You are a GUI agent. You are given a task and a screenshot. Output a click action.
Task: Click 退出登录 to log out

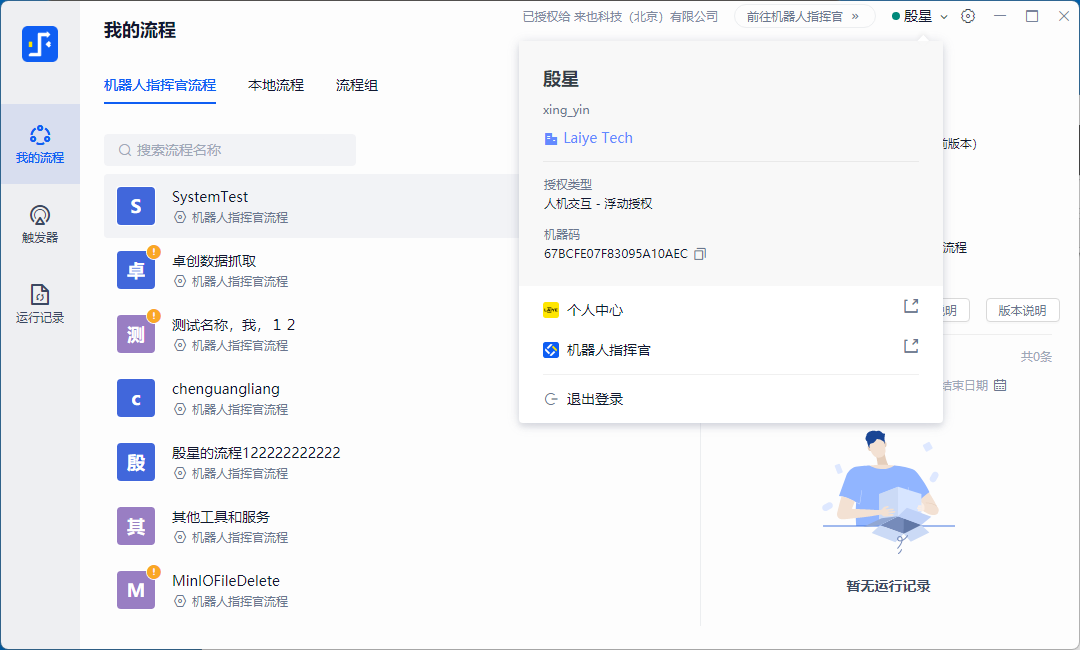(595, 399)
